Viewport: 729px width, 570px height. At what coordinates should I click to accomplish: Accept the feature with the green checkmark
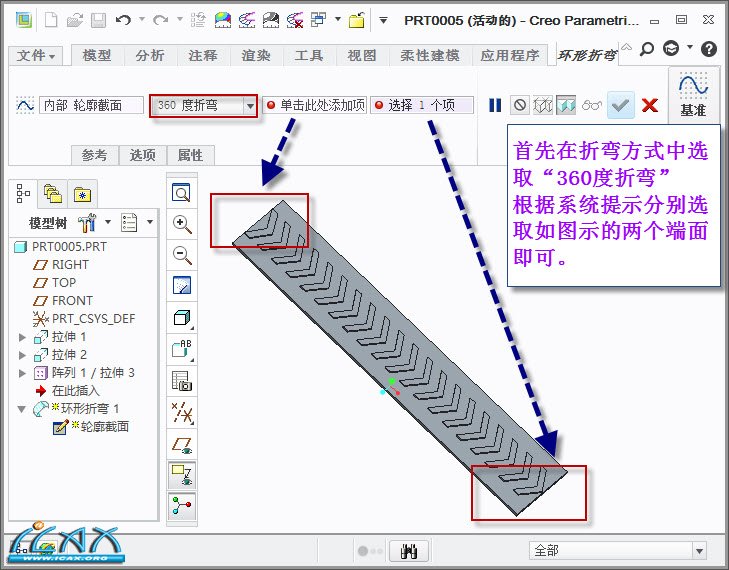coord(620,106)
